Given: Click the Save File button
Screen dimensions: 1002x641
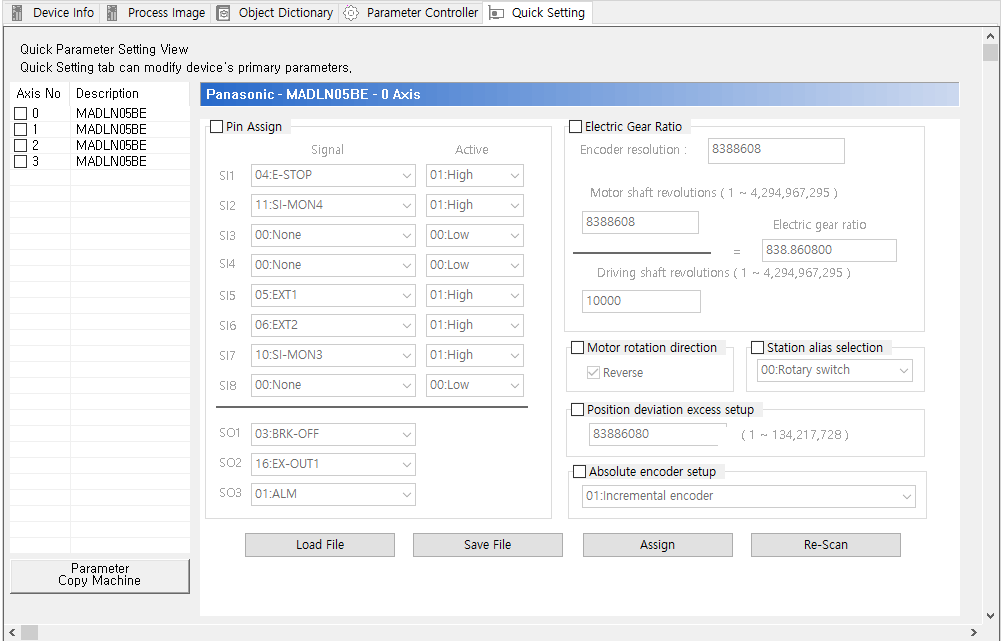Looking at the screenshot, I should pyautogui.click(x=488, y=544).
